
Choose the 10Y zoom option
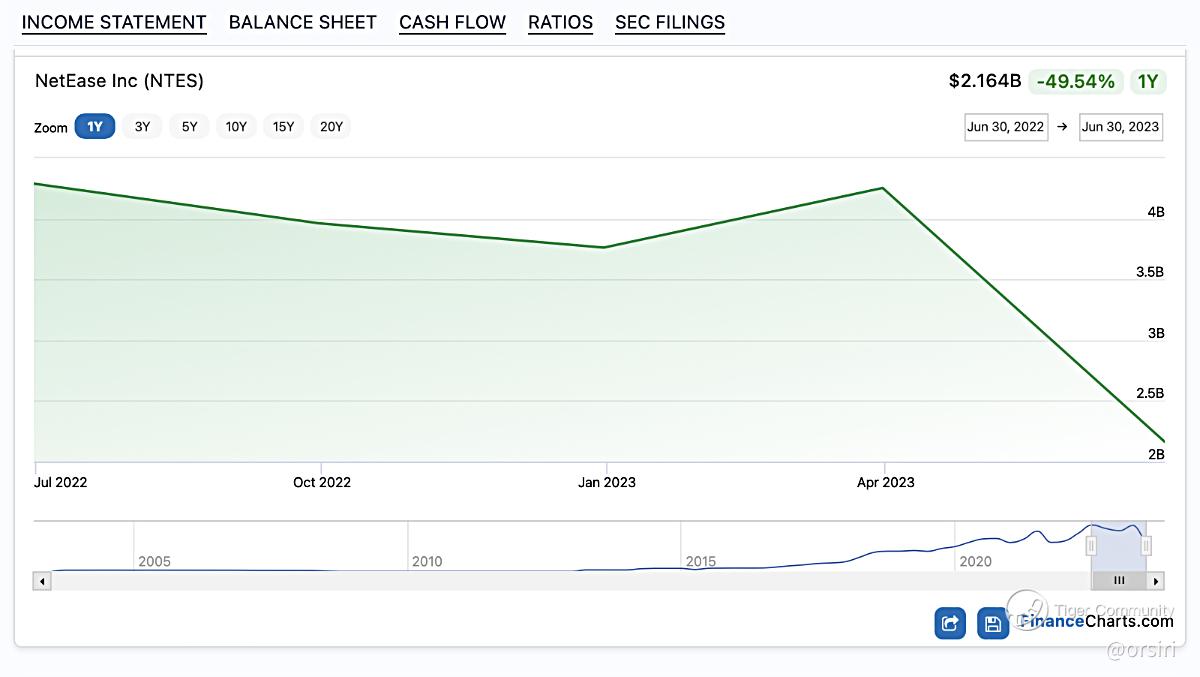pos(236,127)
